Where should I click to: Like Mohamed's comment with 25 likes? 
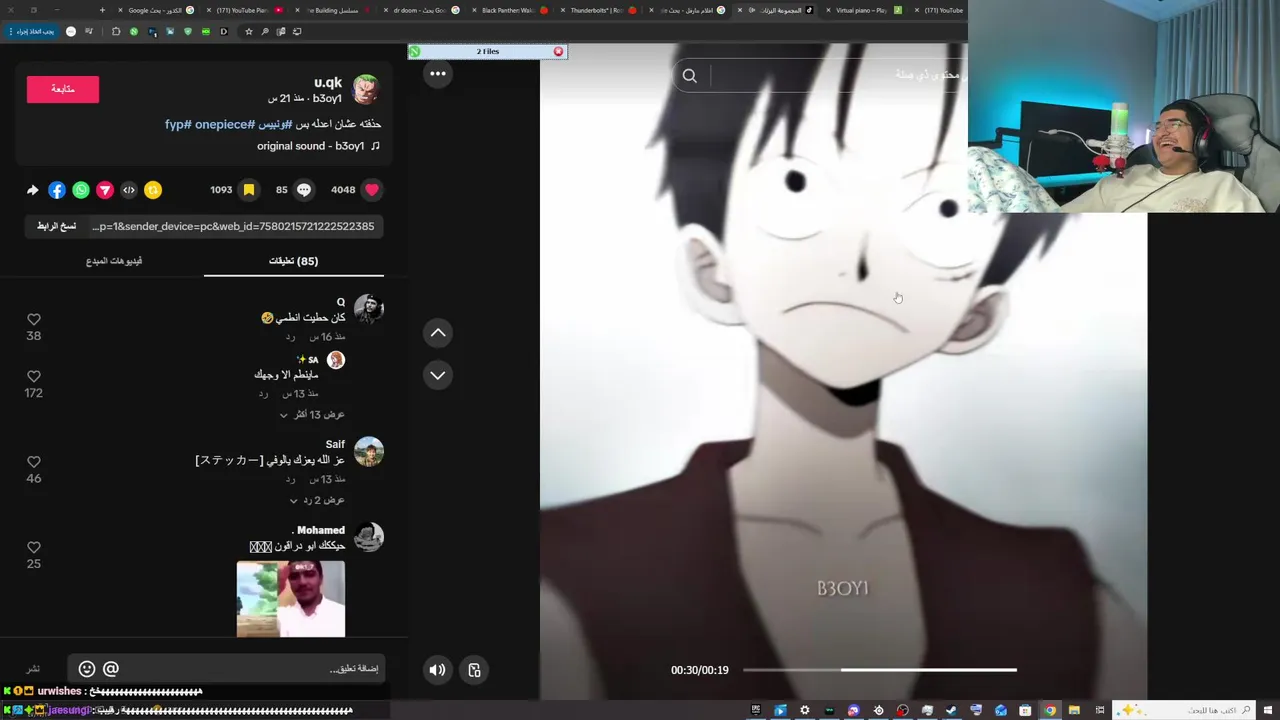coord(34,547)
